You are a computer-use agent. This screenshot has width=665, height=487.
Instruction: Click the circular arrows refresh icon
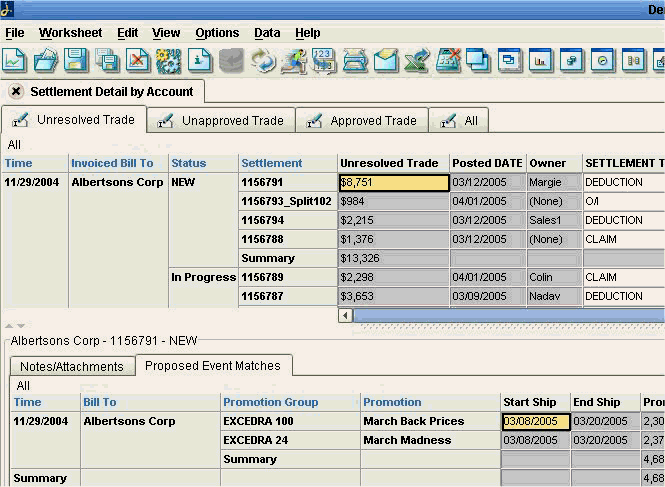262,60
